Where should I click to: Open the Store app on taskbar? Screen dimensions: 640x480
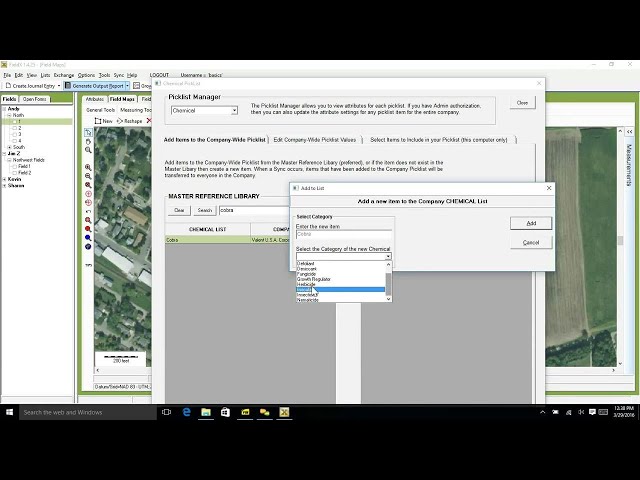225,412
